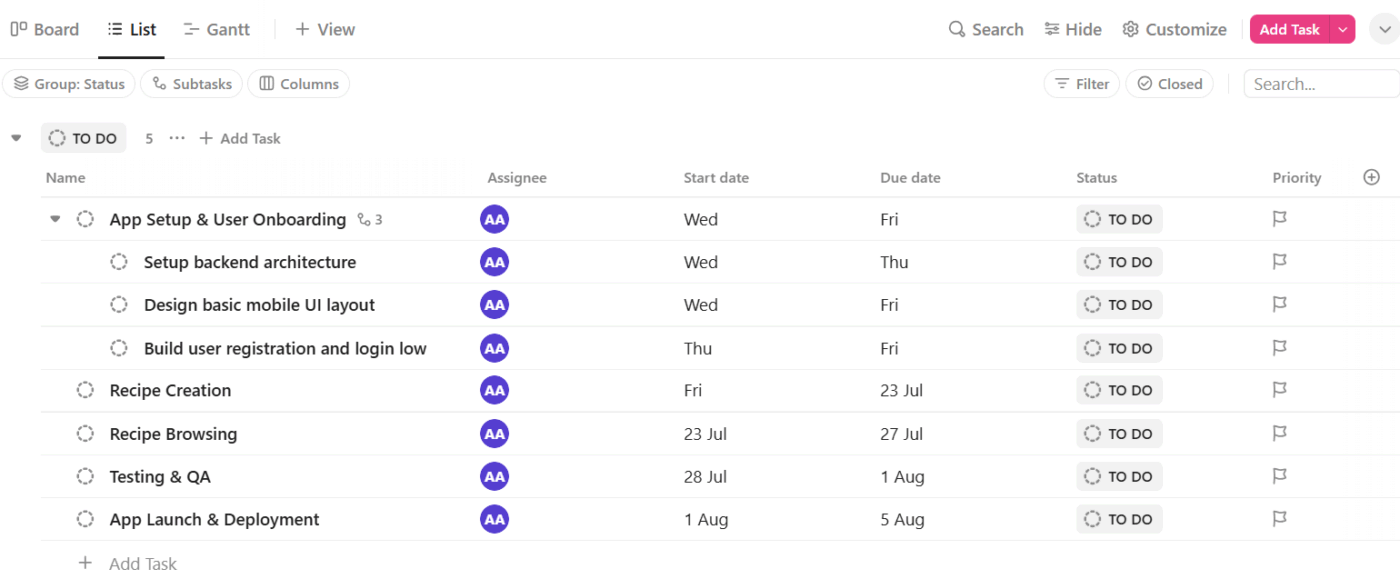The height and width of the screenshot is (579, 1400).
Task: Switch to the Gantt view tab
Action: pos(217,30)
